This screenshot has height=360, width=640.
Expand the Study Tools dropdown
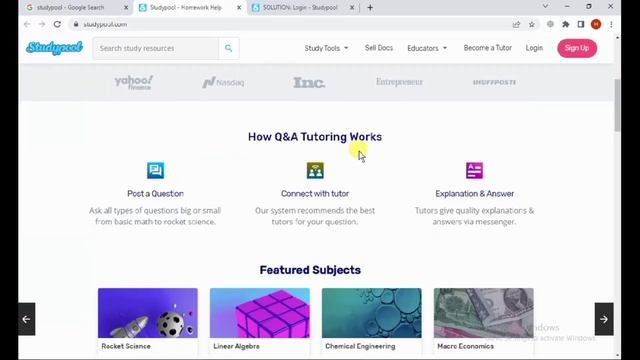coord(326,48)
